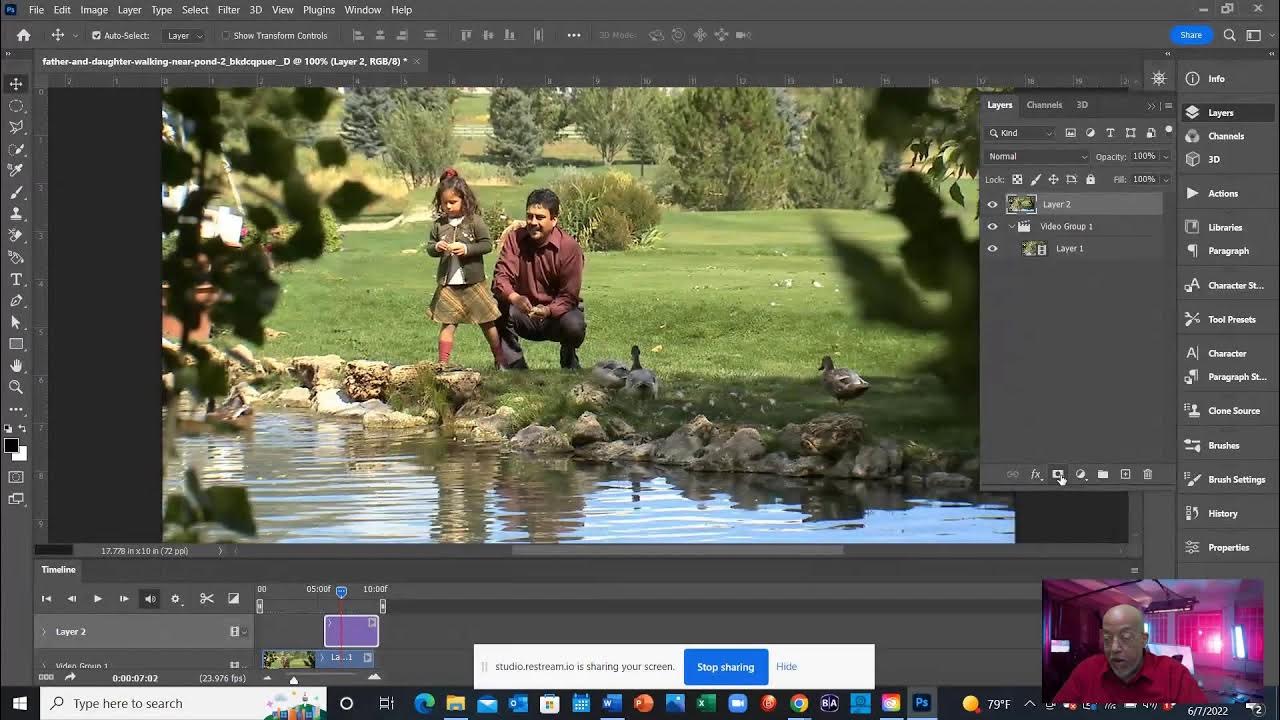Select the Eyedropper tool

coord(16,171)
